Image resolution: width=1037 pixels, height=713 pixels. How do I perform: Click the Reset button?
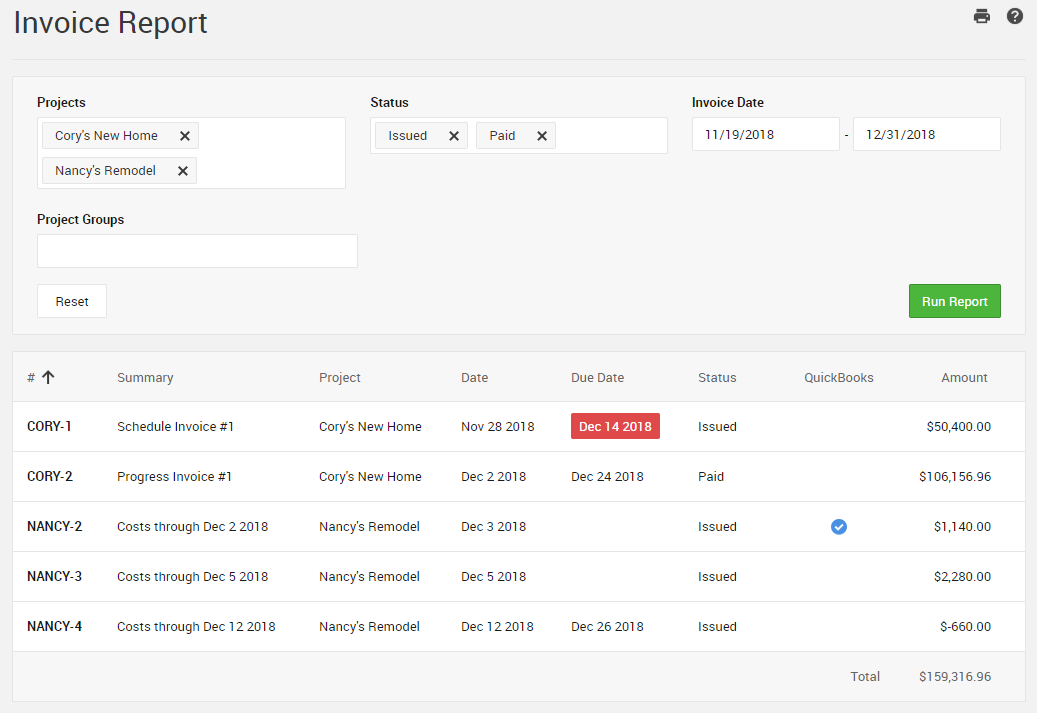pos(72,301)
